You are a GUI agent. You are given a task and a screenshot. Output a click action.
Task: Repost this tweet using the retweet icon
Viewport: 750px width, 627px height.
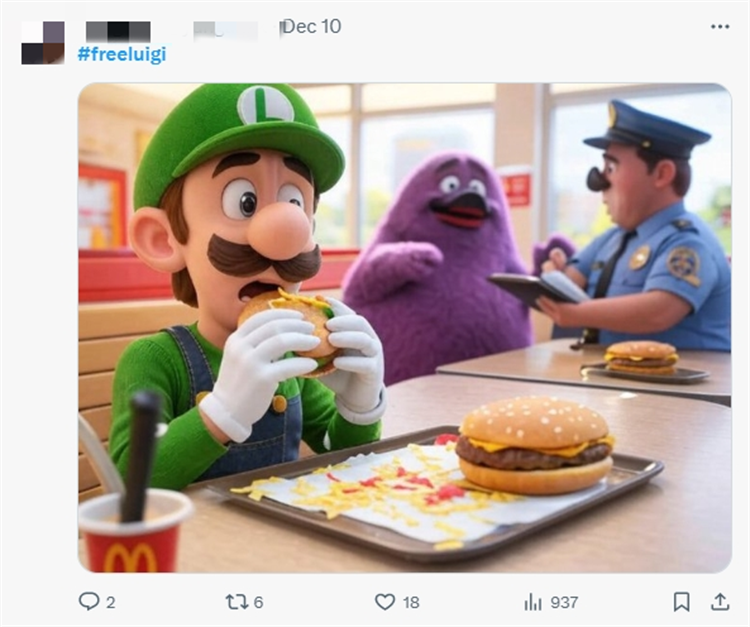236,601
